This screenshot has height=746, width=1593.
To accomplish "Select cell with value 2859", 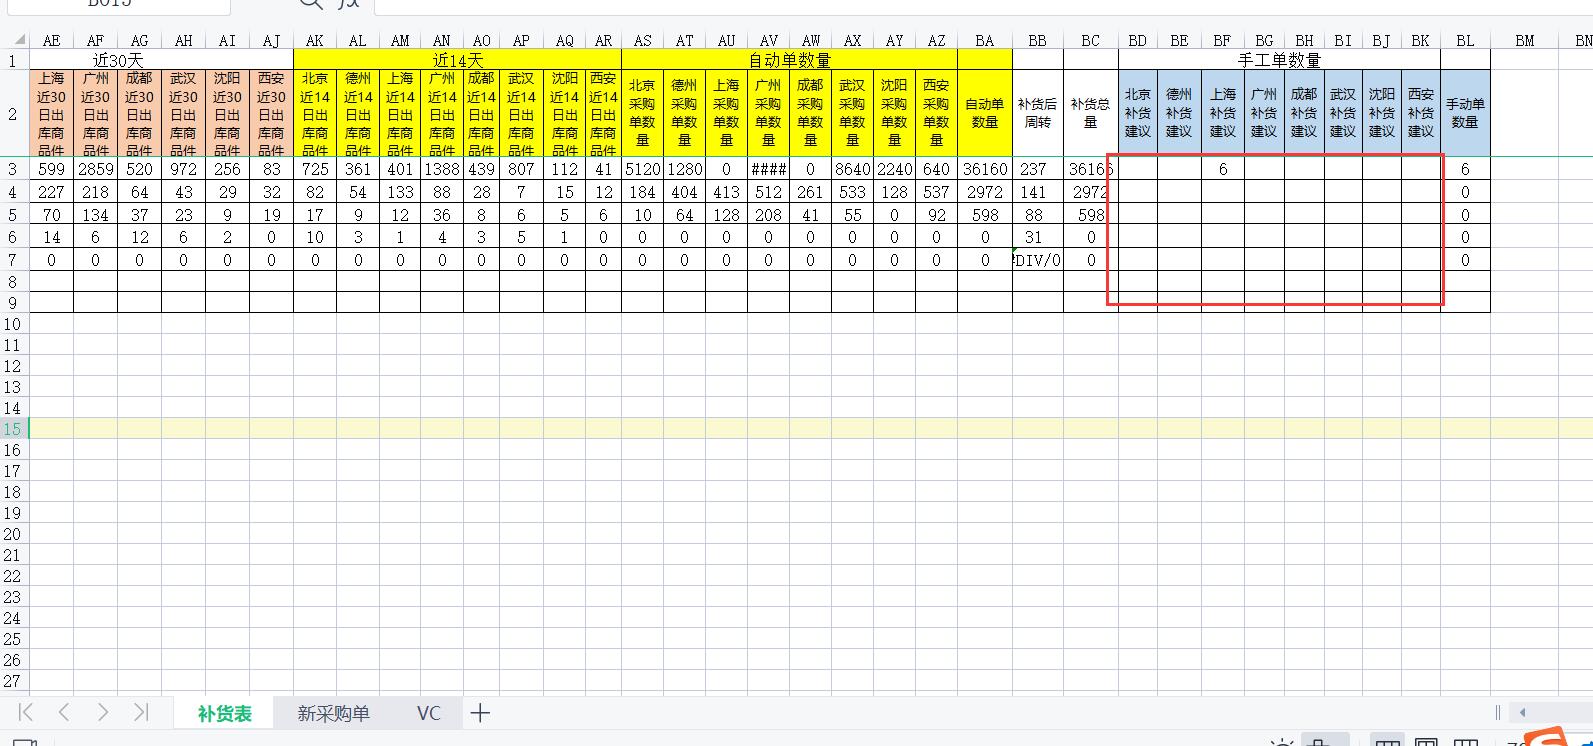I will pyautogui.click(x=95, y=169).
